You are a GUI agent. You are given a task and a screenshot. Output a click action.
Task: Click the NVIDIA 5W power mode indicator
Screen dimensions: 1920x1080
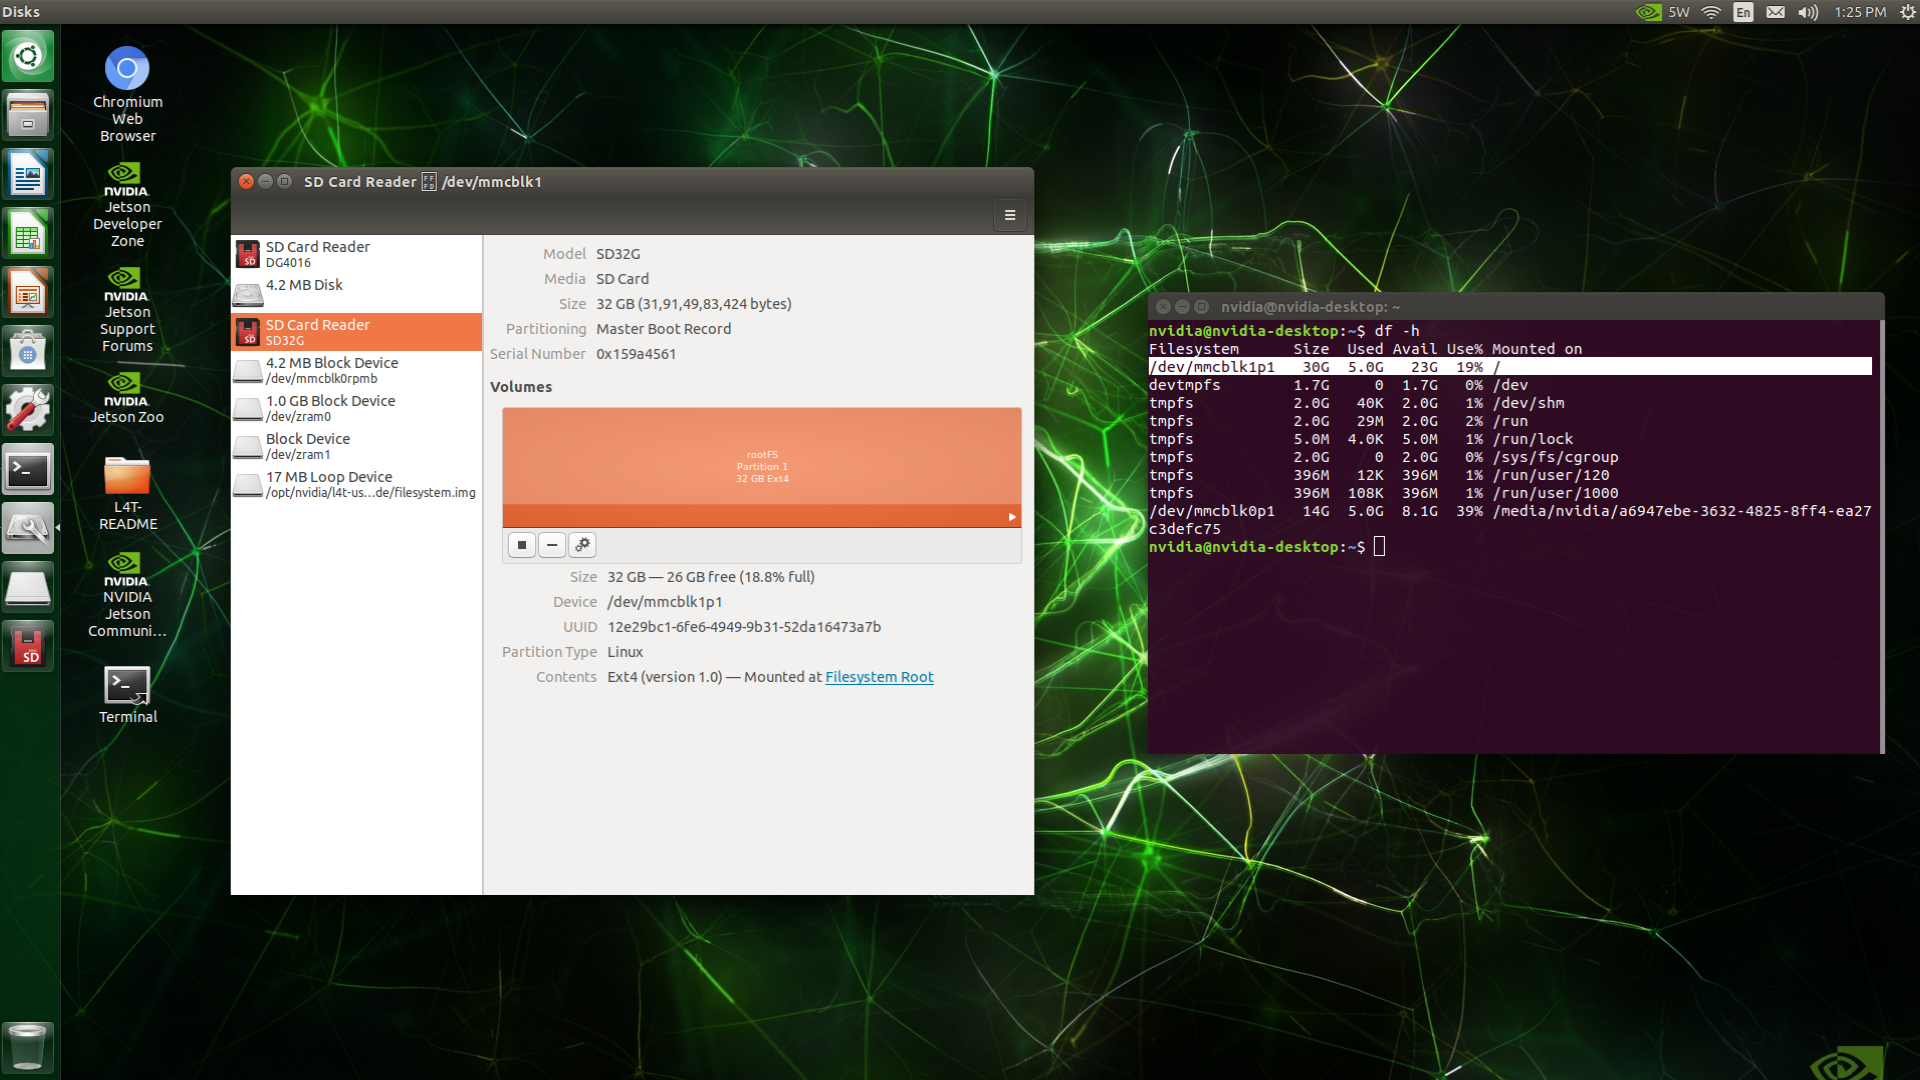click(x=1662, y=12)
